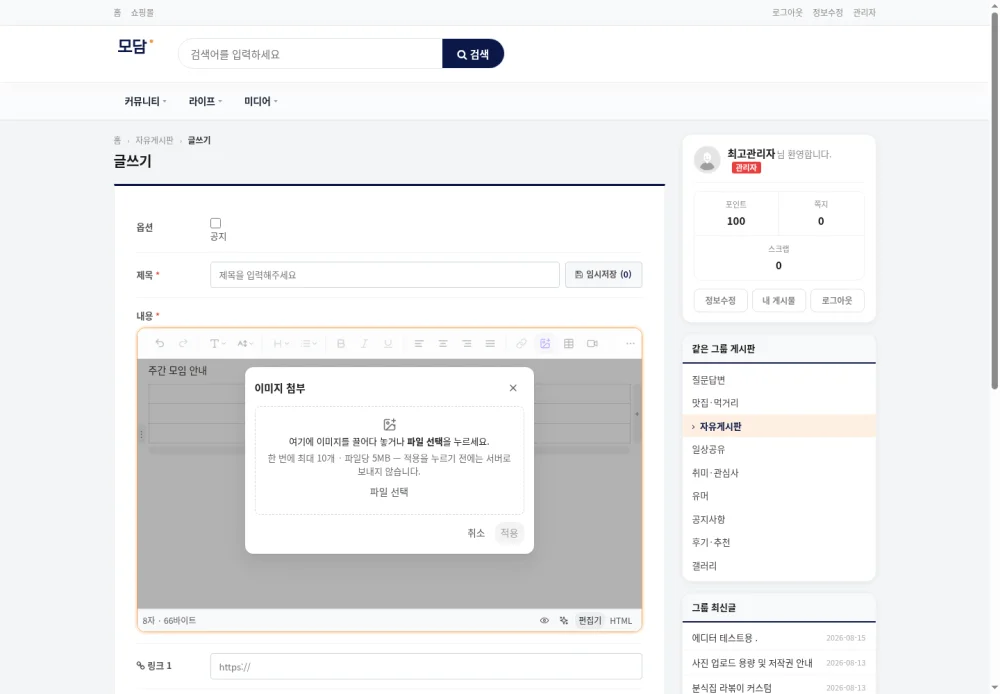Insert a video from the editor toolbar
Viewport: 1000px width, 694px height.
pyautogui.click(x=592, y=344)
